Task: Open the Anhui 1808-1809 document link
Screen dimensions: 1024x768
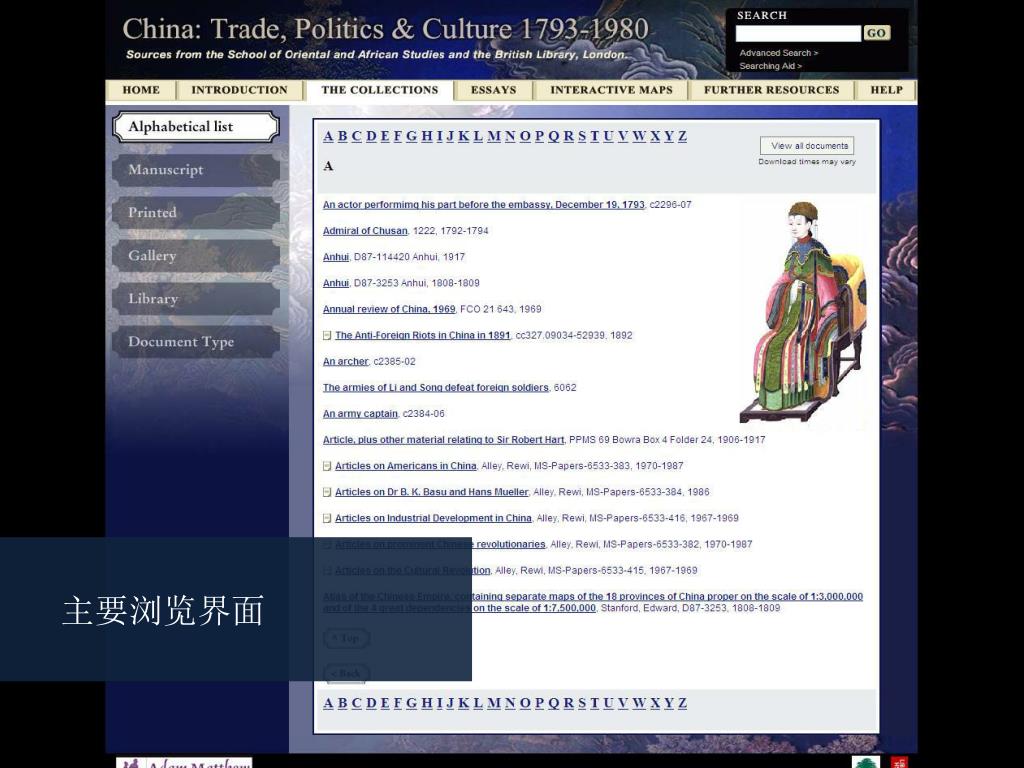Action: (336, 283)
